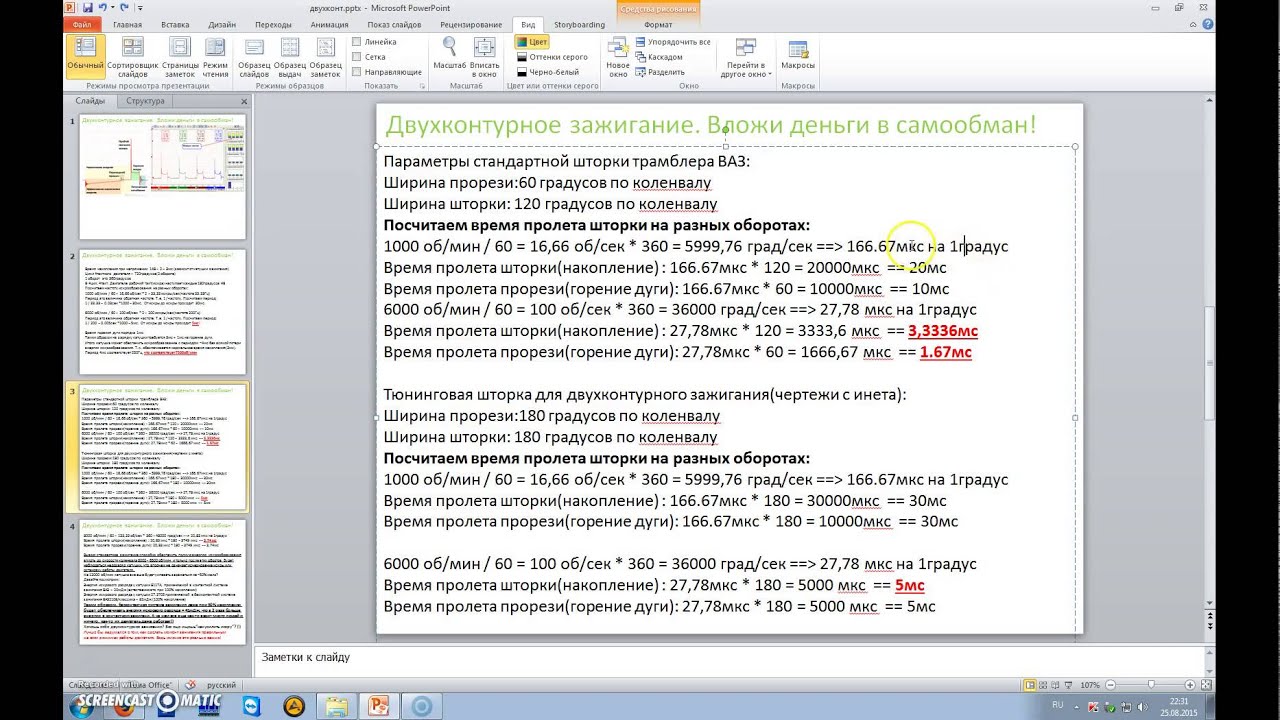1280x720 pixels.
Task: Select Цвет color mode
Action: pos(532,42)
